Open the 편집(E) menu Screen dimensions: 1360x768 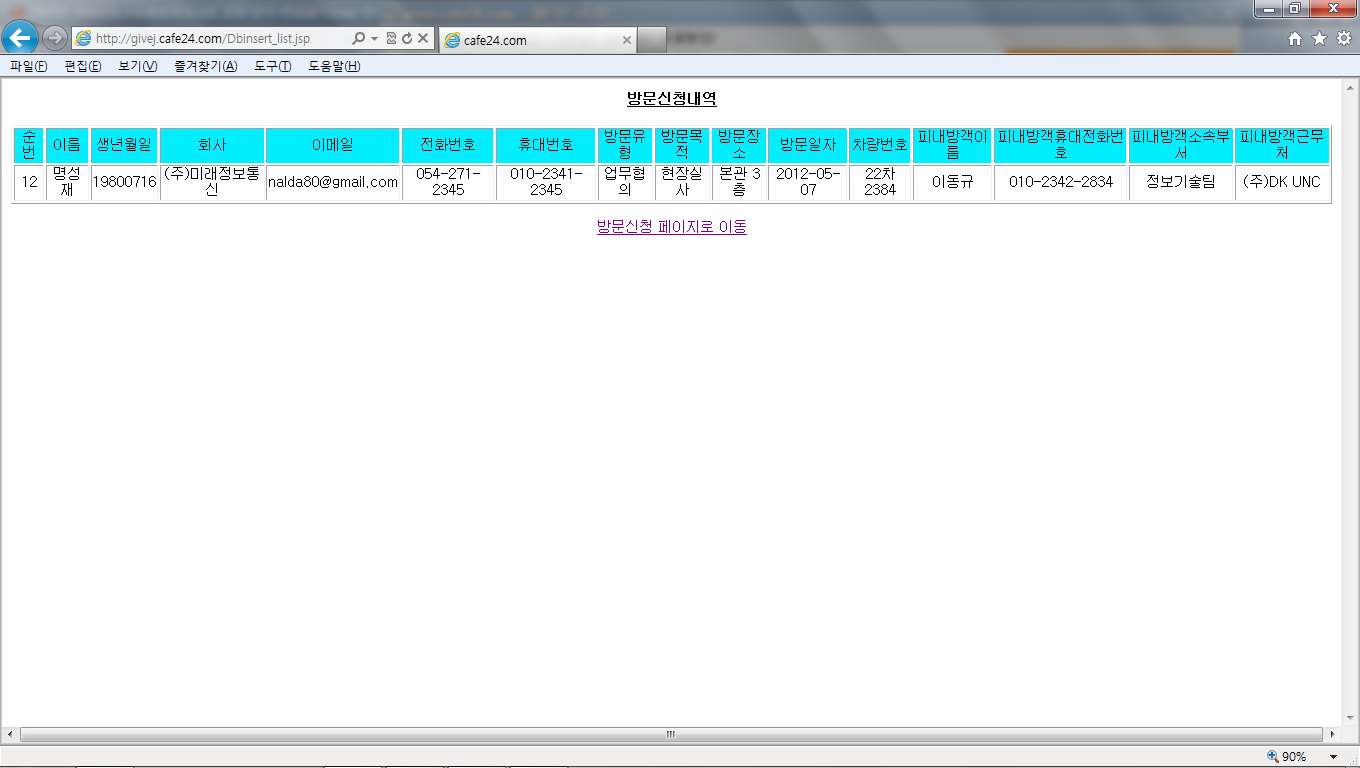[x=82, y=66]
